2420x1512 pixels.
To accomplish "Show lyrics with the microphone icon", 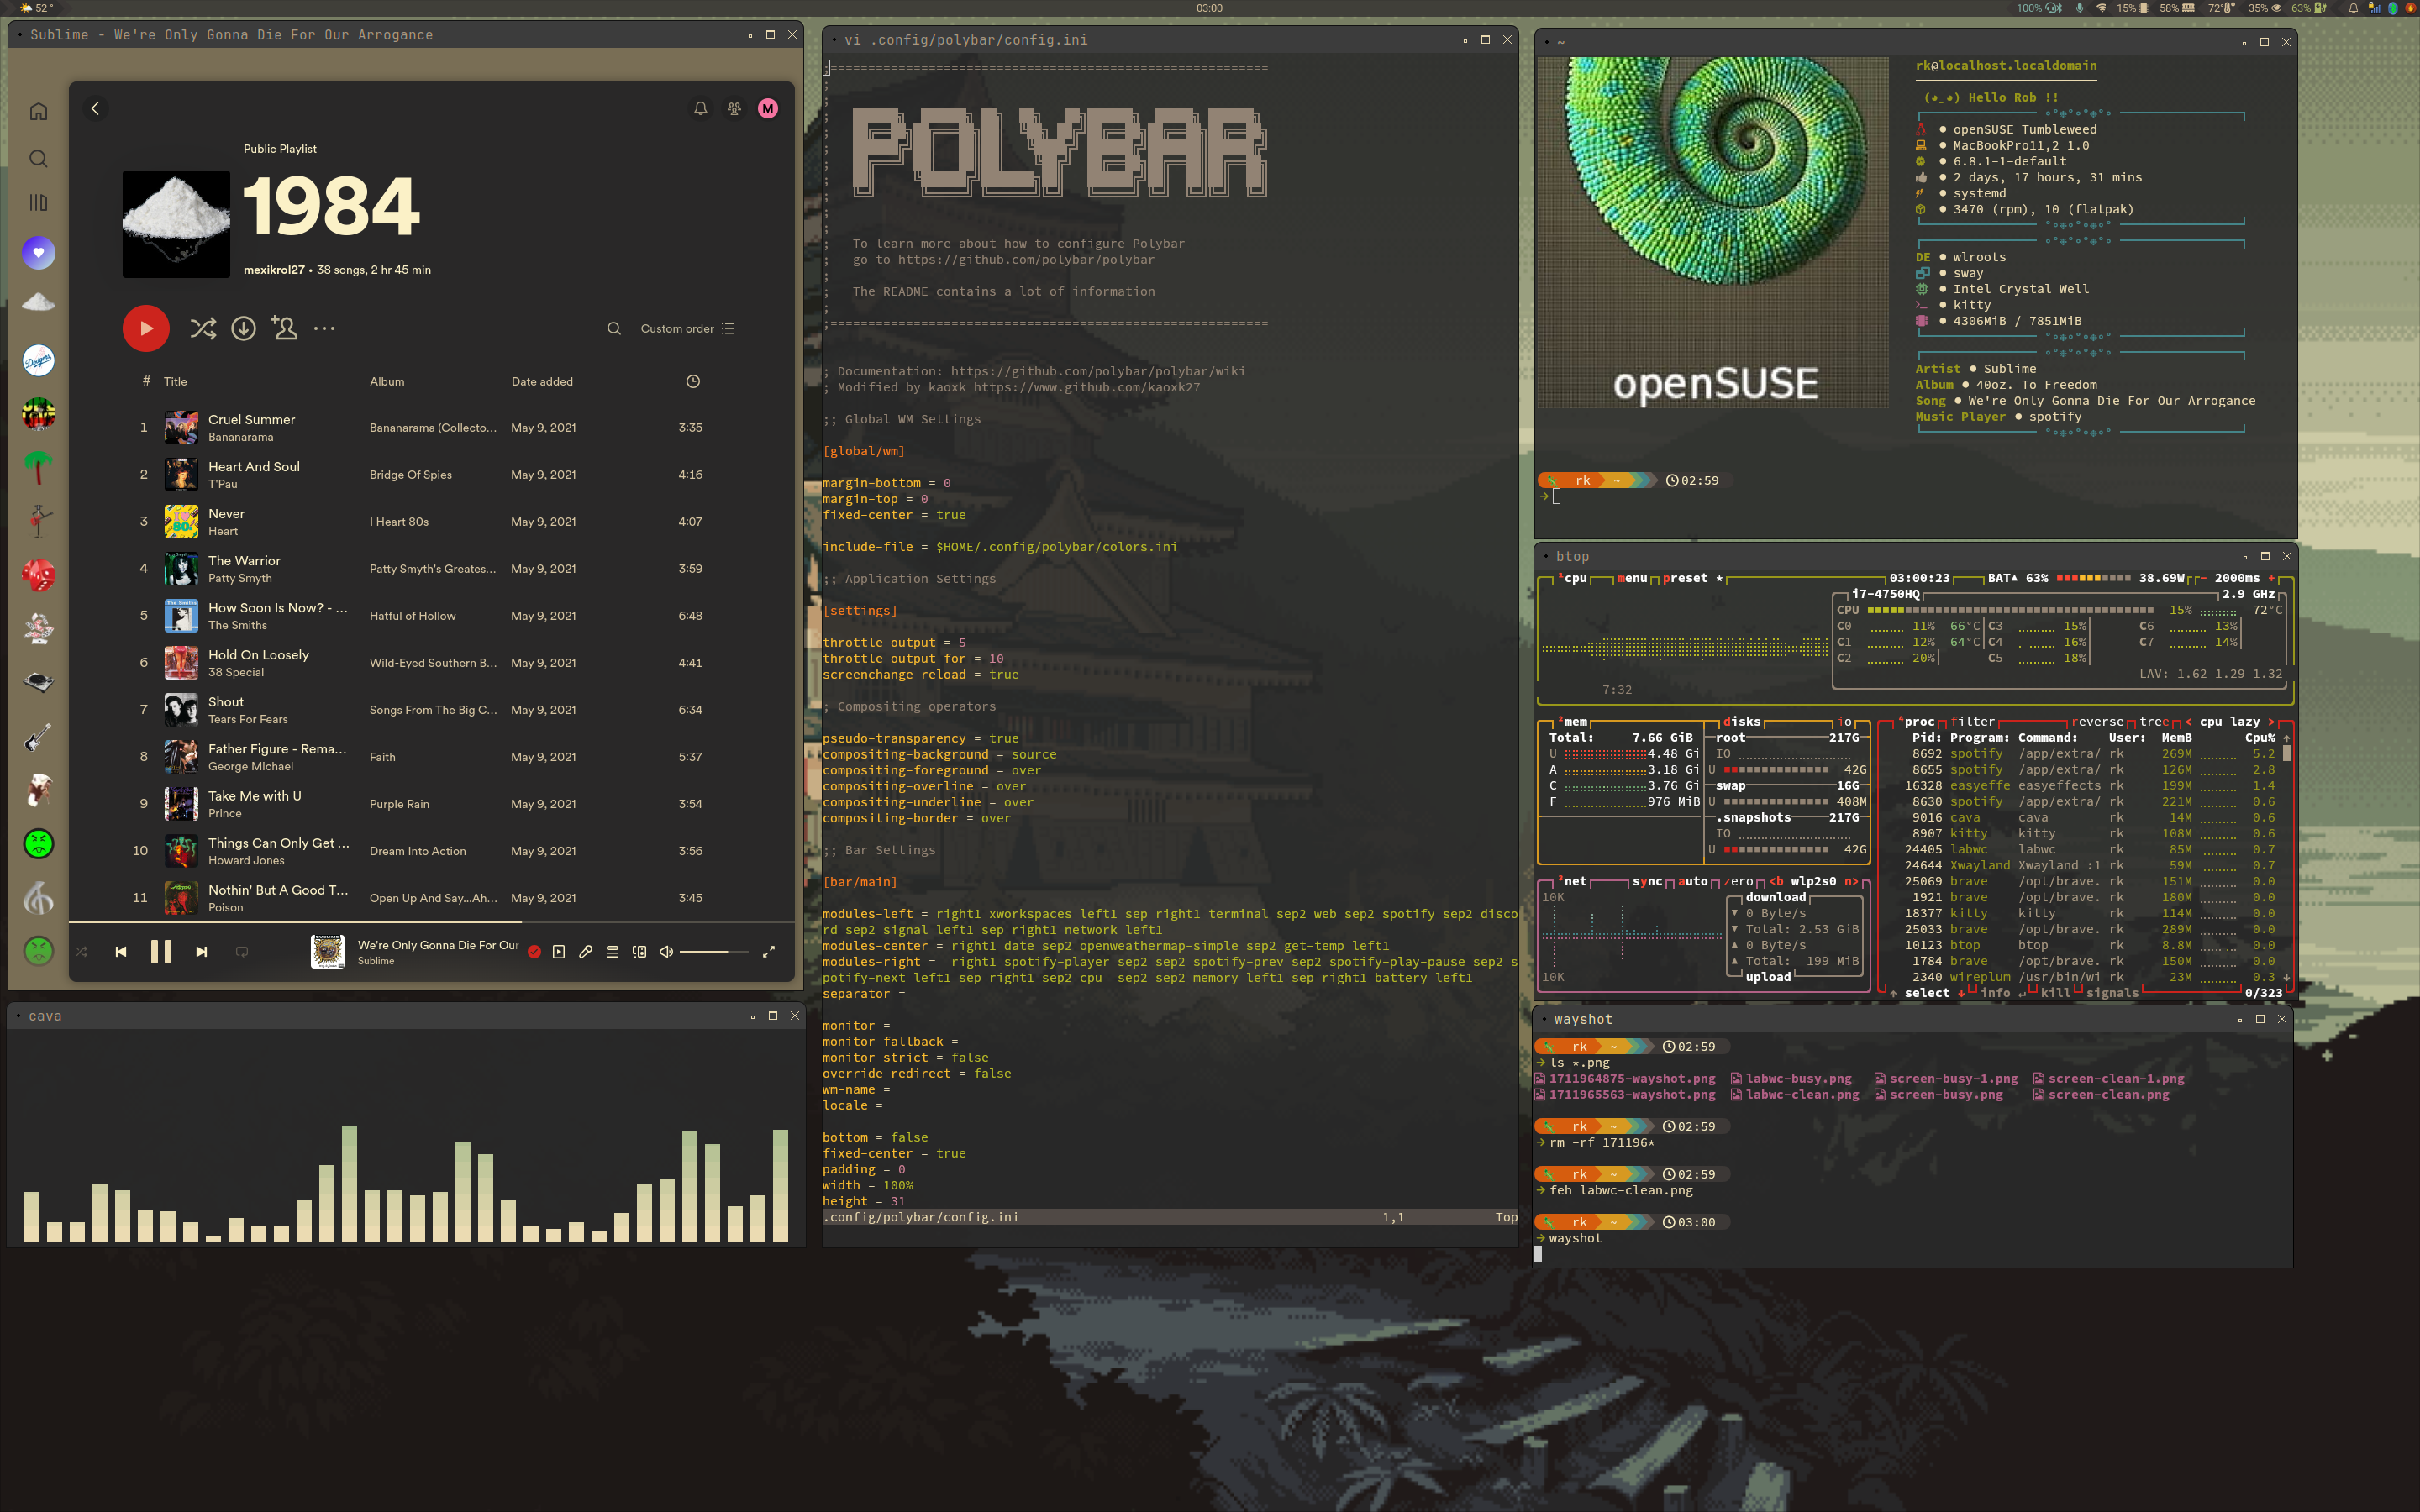I will [586, 952].
